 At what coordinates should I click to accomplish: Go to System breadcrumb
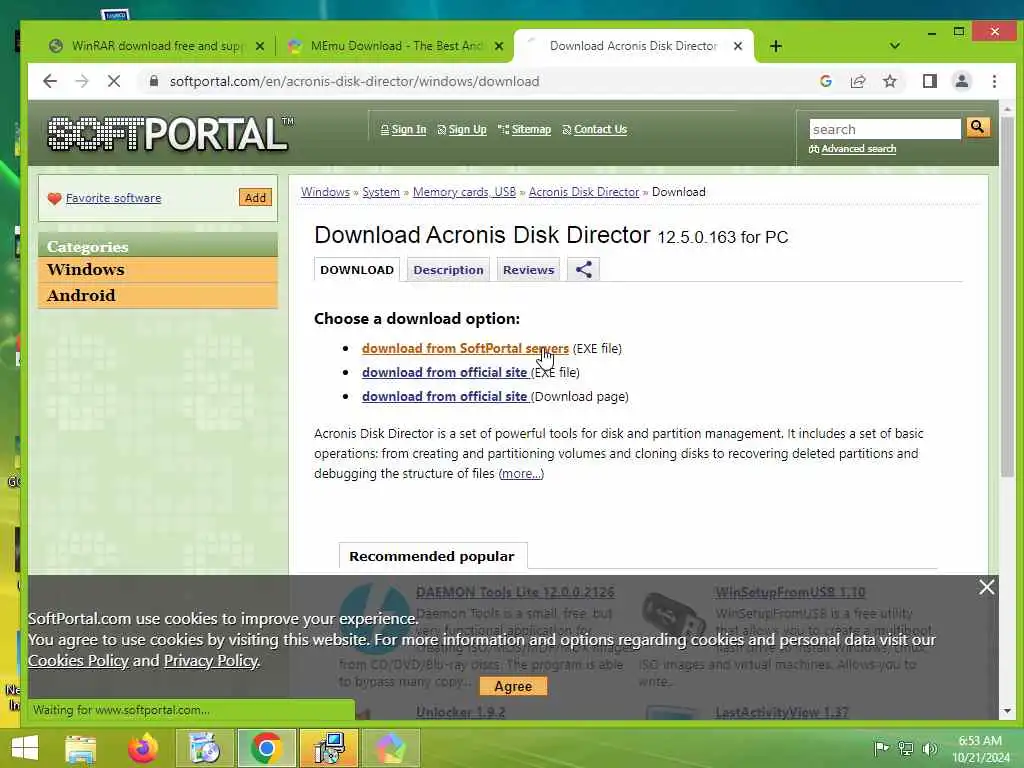pyautogui.click(x=381, y=192)
